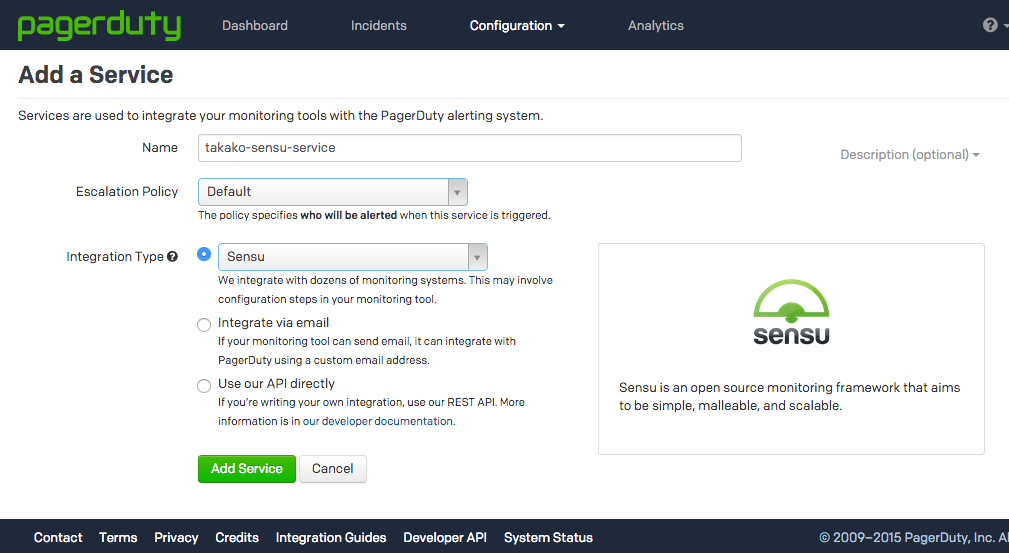Click the Sensu logo image
Viewport: 1009px width, 553px height.
click(x=791, y=312)
